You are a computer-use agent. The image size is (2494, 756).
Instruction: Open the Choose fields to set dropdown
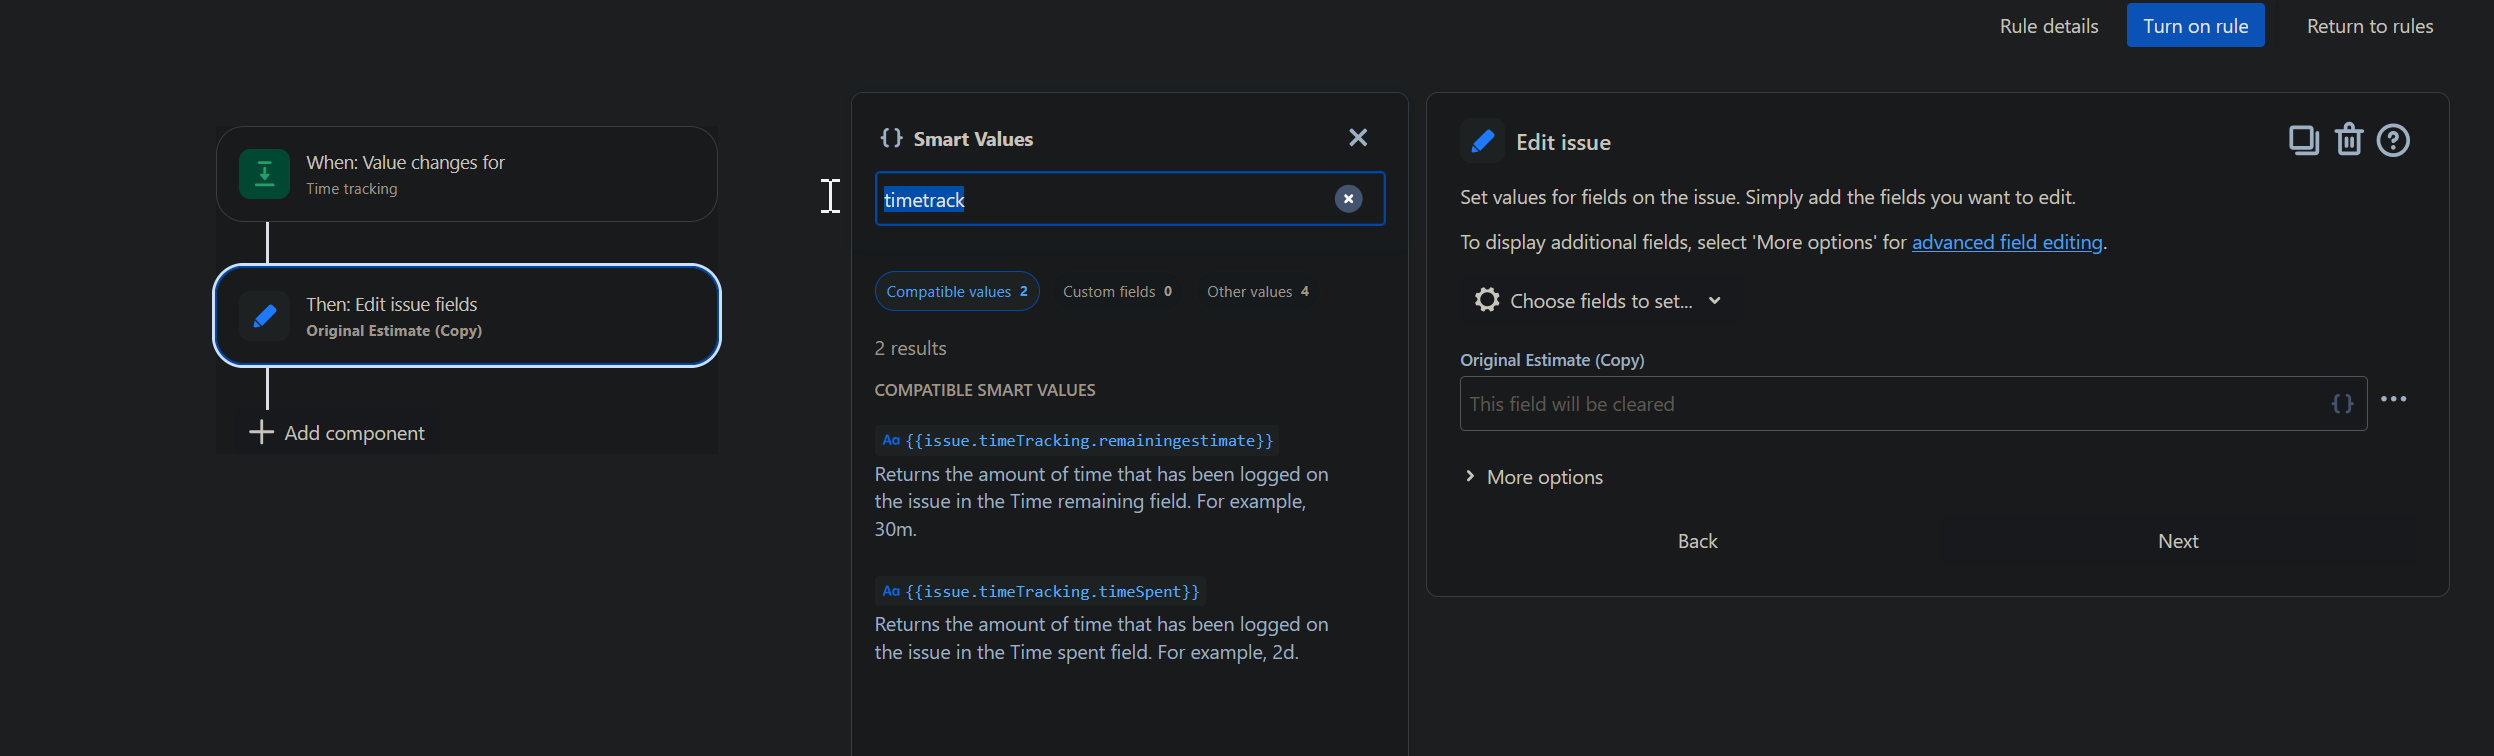tap(1598, 301)
